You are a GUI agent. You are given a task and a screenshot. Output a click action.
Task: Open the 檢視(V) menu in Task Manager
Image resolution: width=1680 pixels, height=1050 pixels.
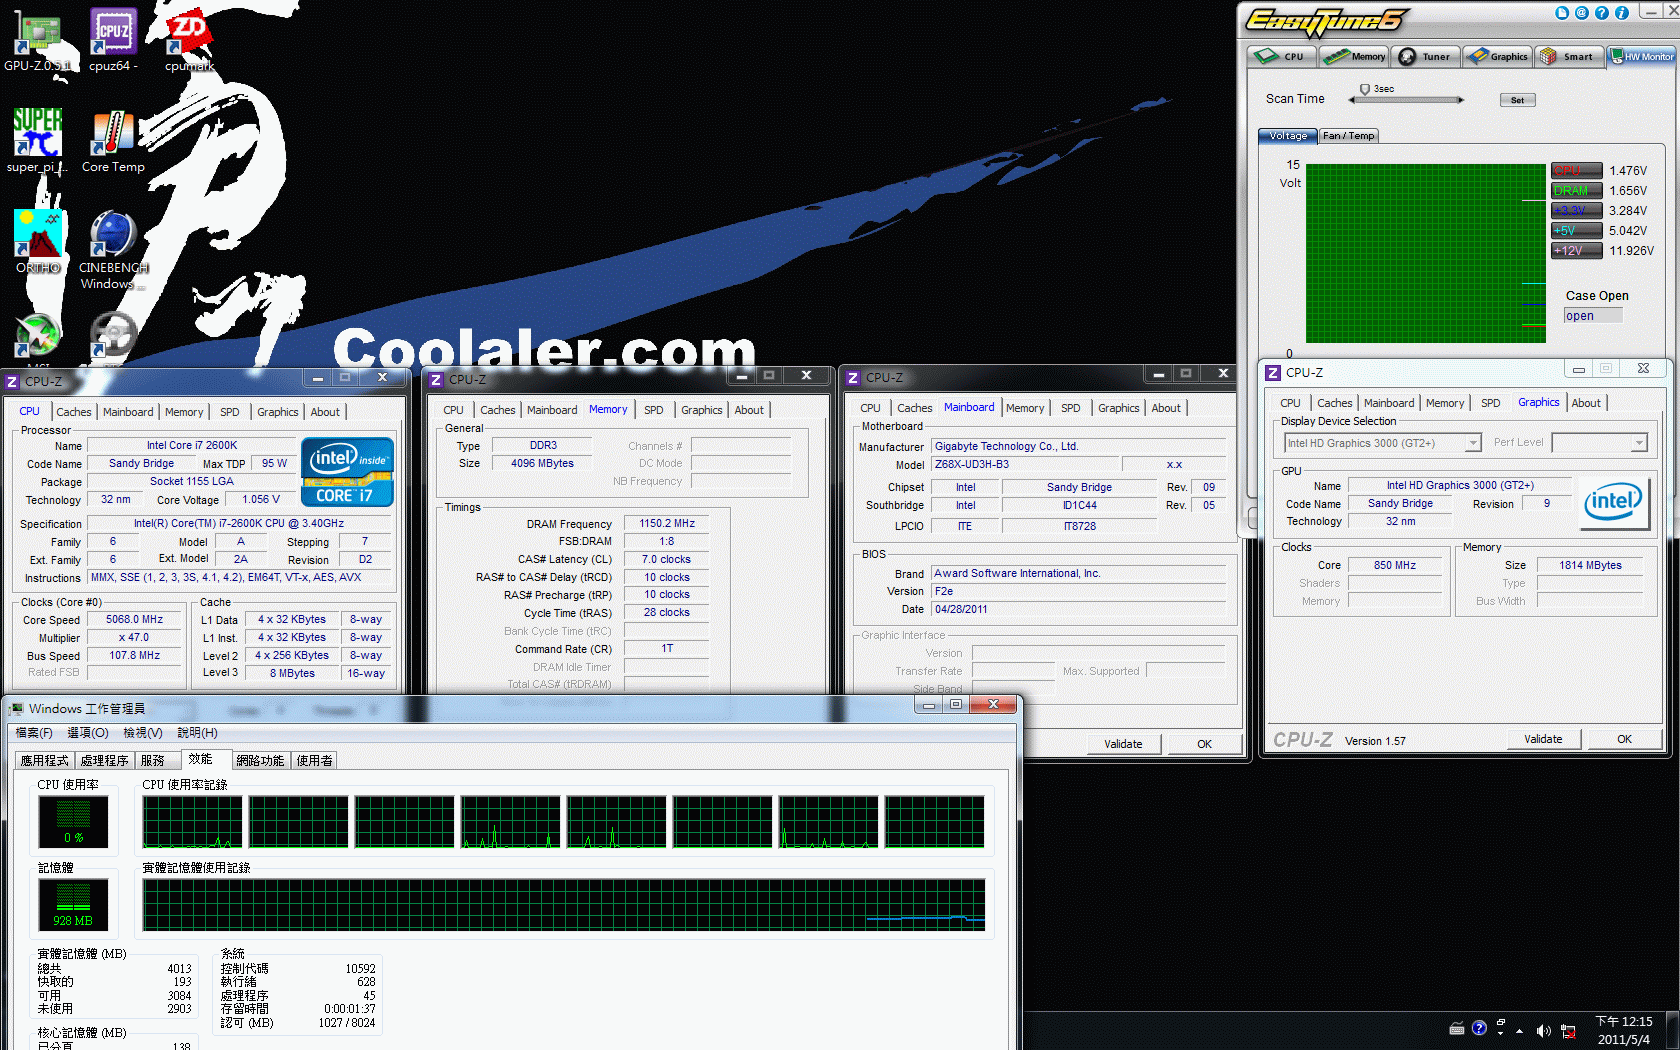click(x=143, y=733)
